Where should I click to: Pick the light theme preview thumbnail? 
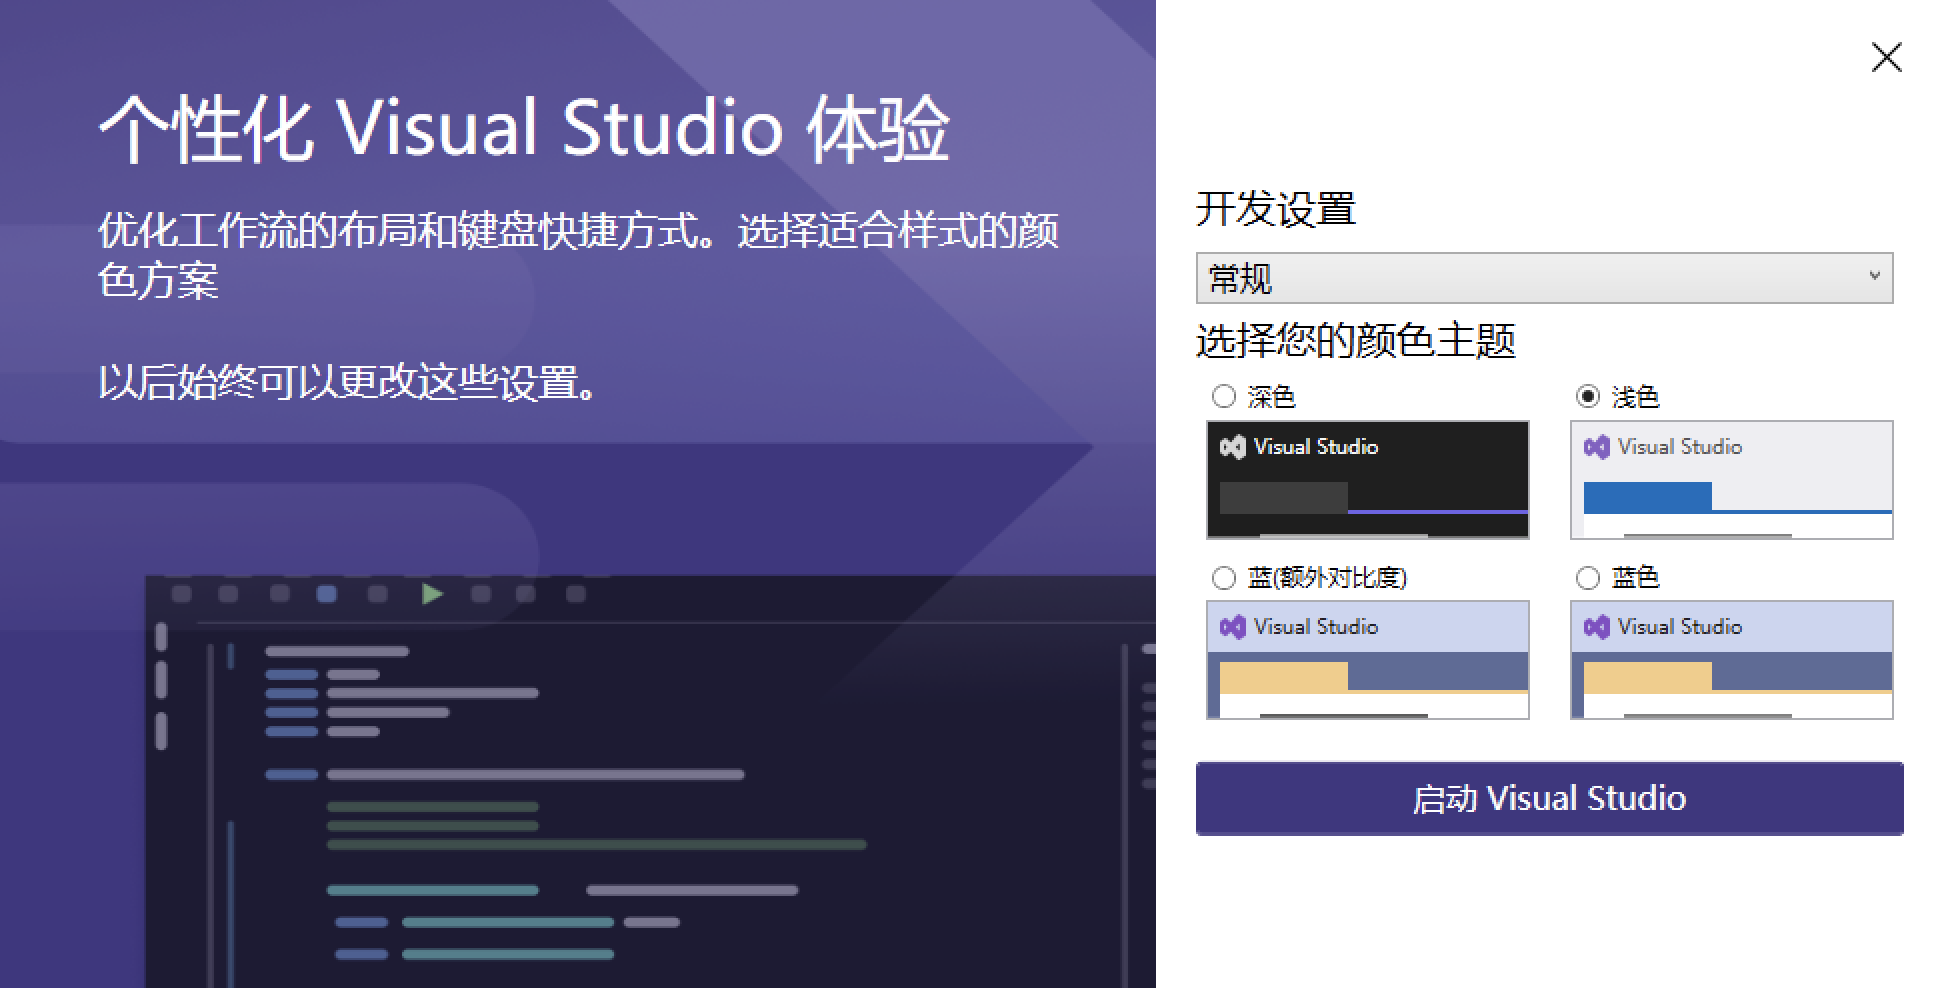click(1732, 480)
